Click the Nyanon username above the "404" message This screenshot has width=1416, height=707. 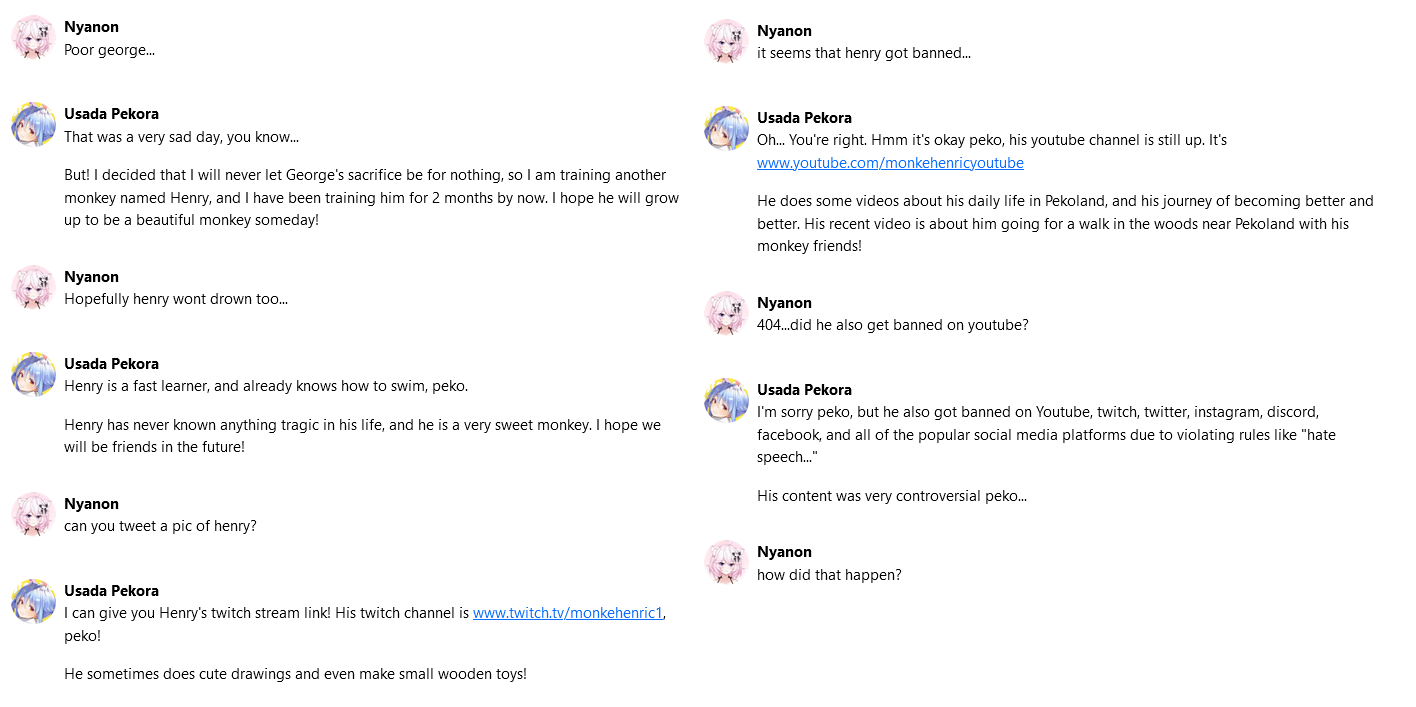(x=784, y=303)
